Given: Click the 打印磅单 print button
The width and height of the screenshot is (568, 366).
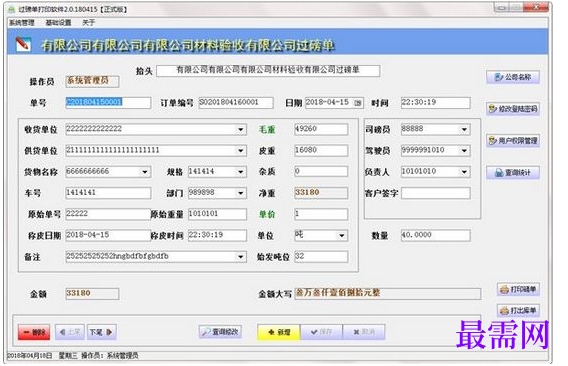Looking at the screenshot, I should click(x=518, y=289).
